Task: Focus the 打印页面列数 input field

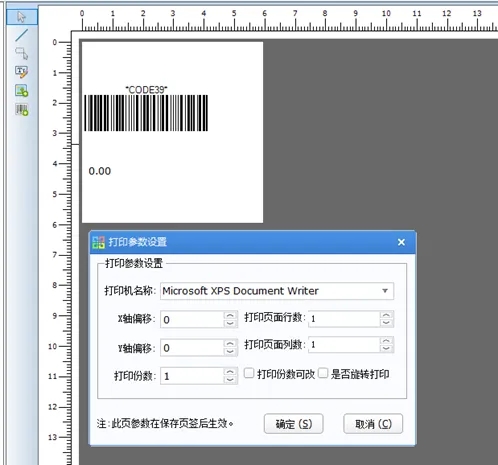Action: tap(344, 344)
